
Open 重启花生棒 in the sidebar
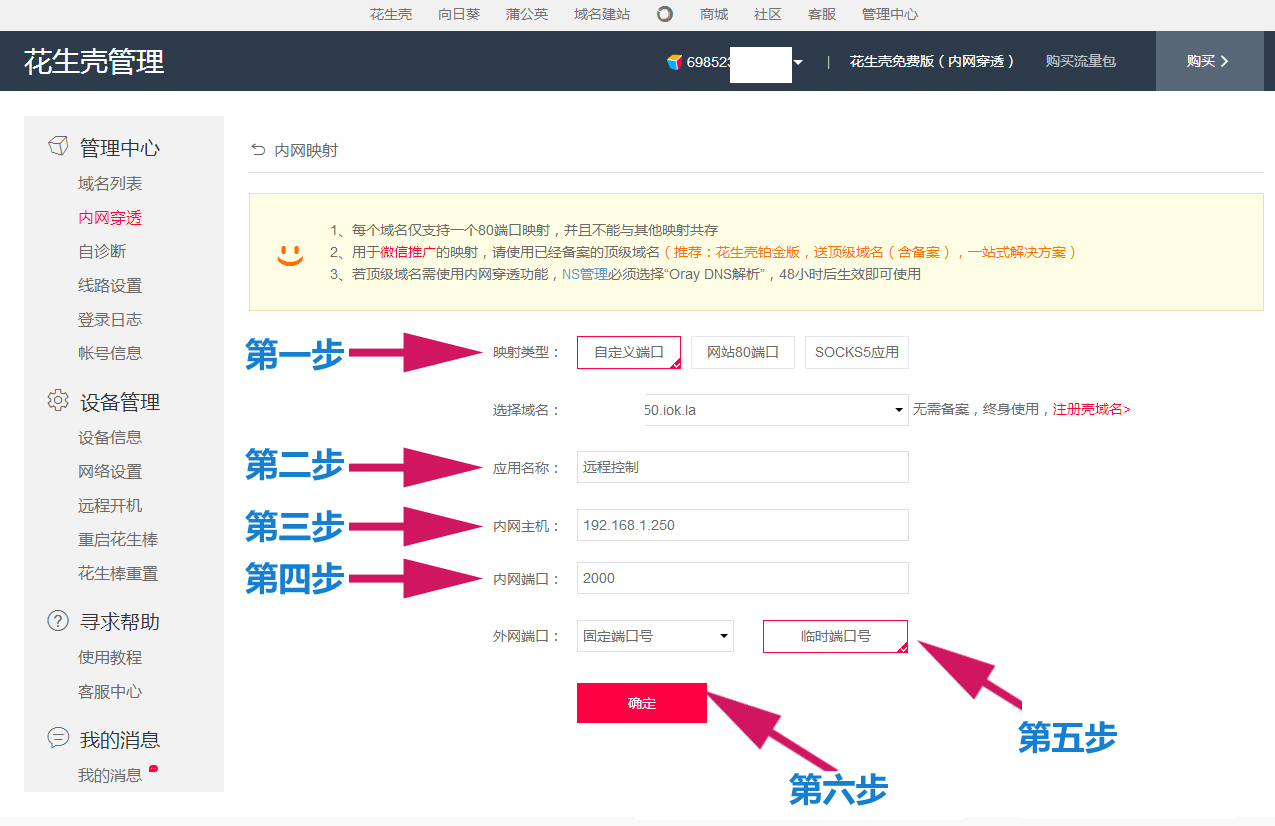click(x=118, y=540)
